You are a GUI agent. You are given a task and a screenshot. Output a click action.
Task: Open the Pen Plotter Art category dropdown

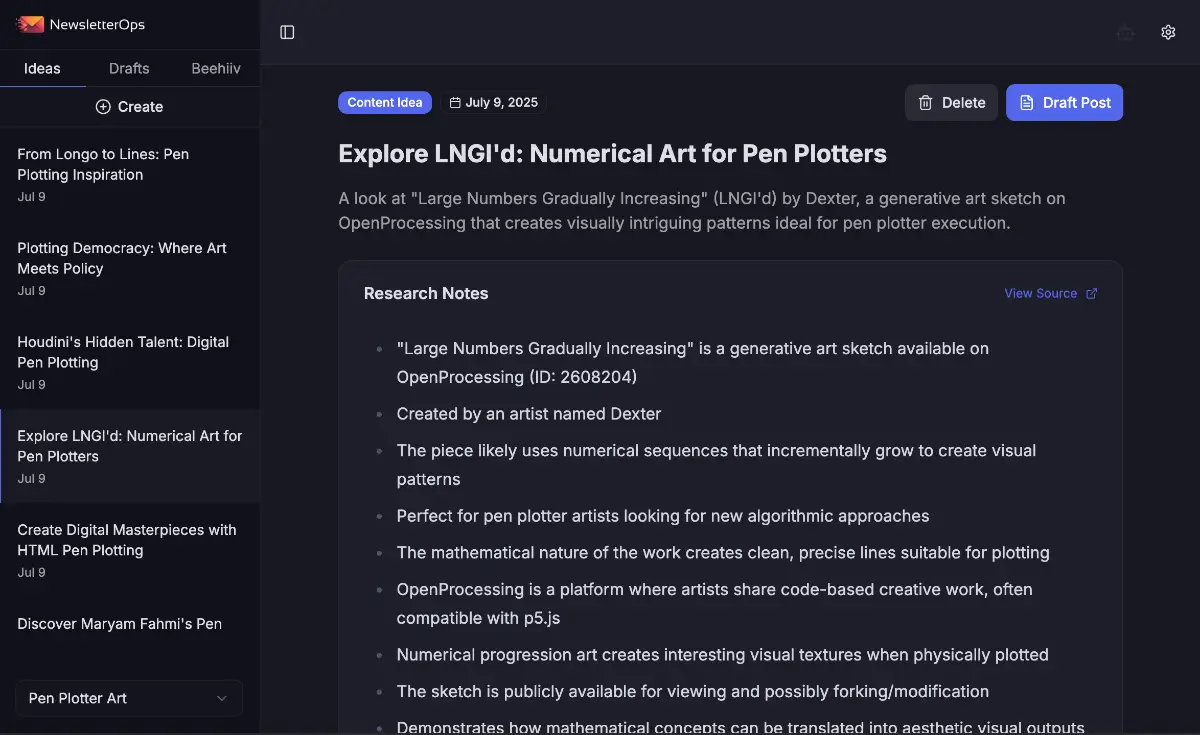[x=128, y=698]
